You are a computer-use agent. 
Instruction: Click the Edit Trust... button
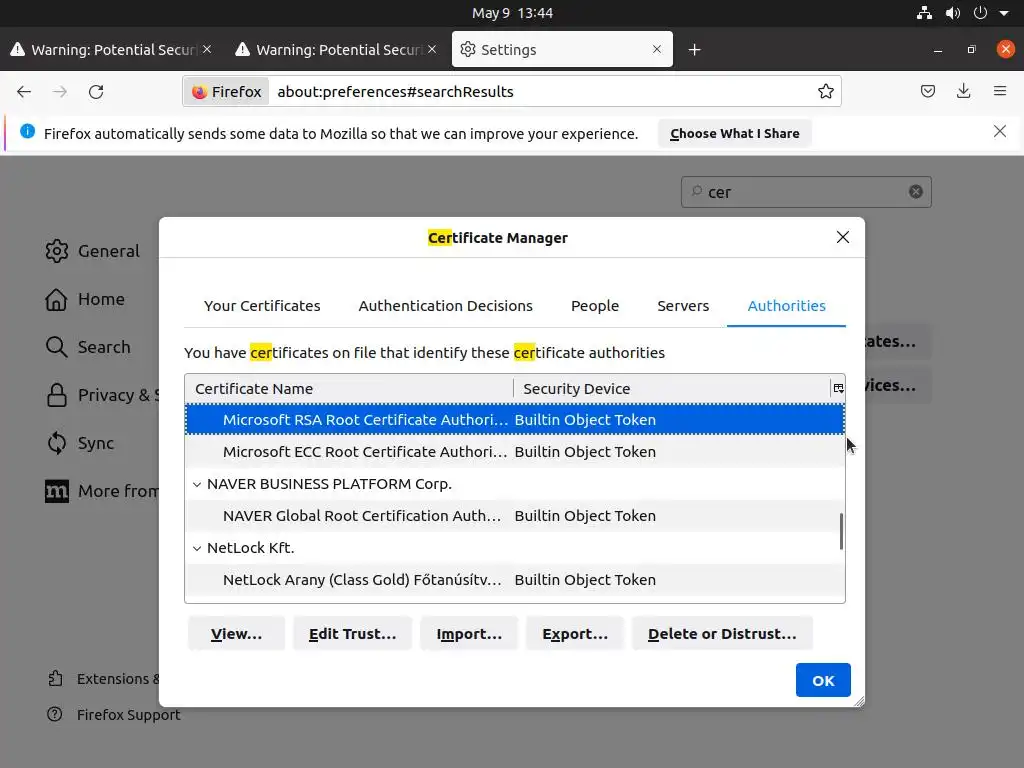click(352, 633)
